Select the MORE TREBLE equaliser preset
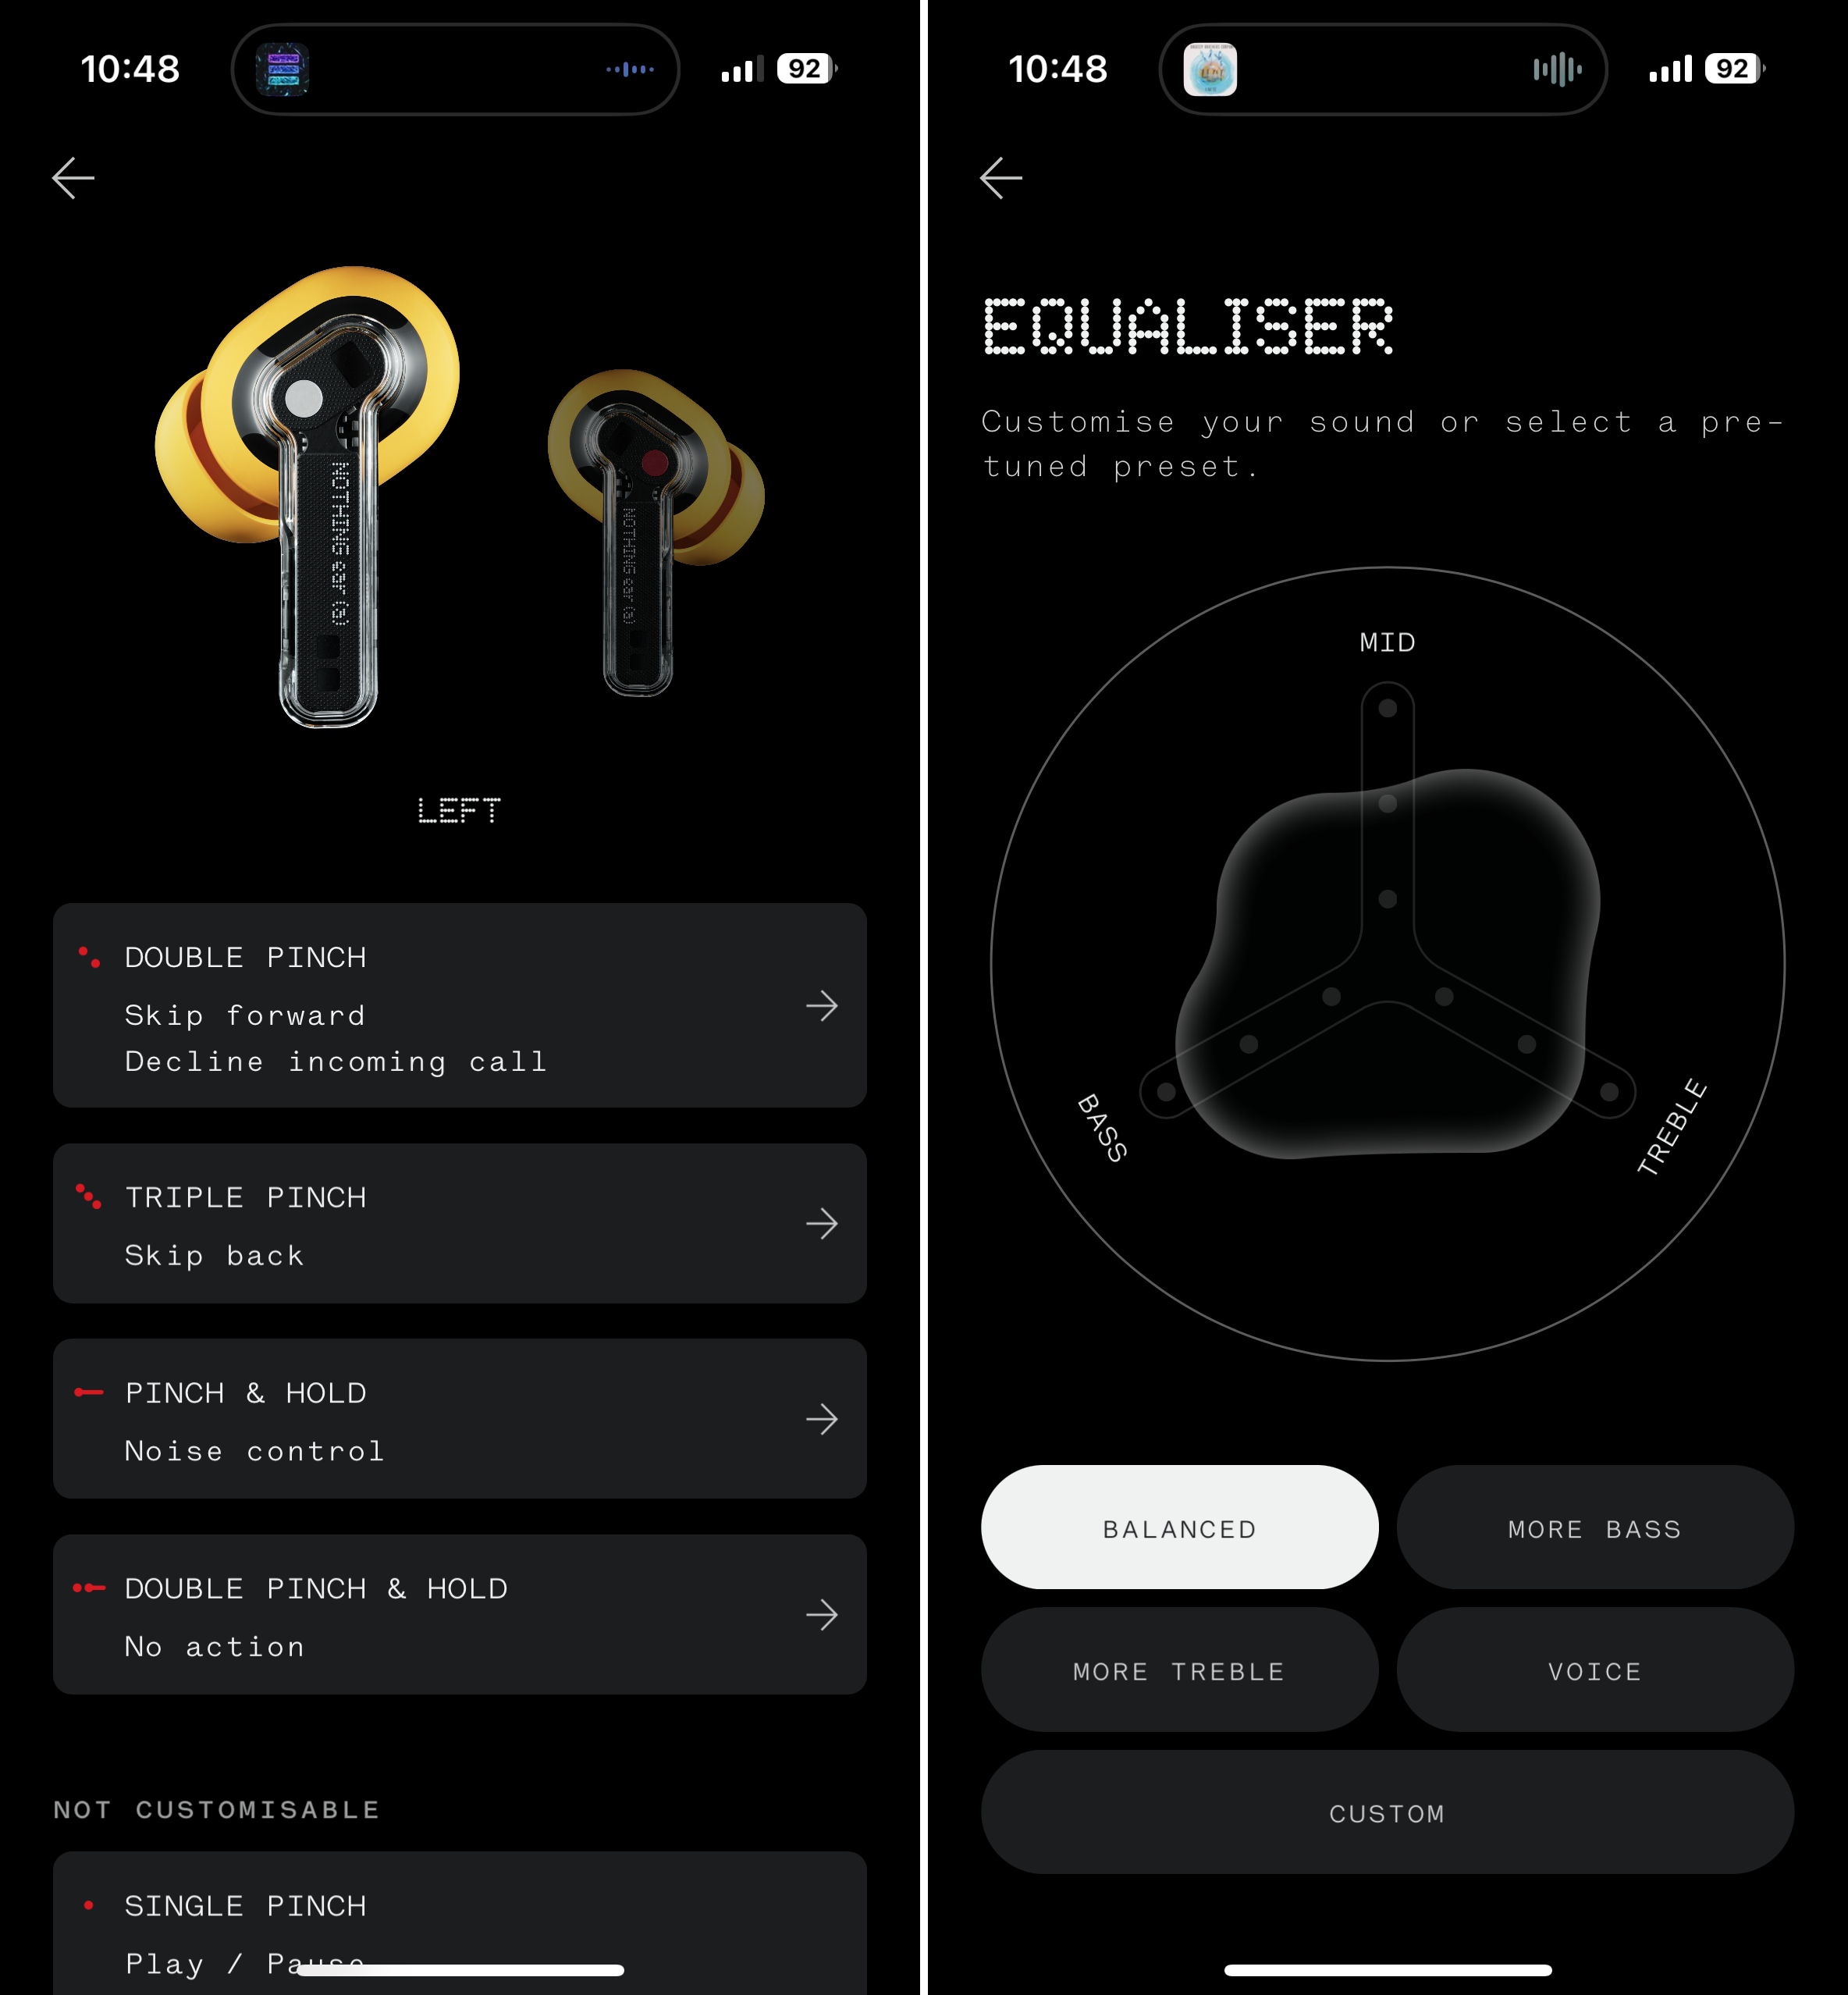Image resolution: width=1848 pixels, height=1995 pixels. tap(1178, 1672)
